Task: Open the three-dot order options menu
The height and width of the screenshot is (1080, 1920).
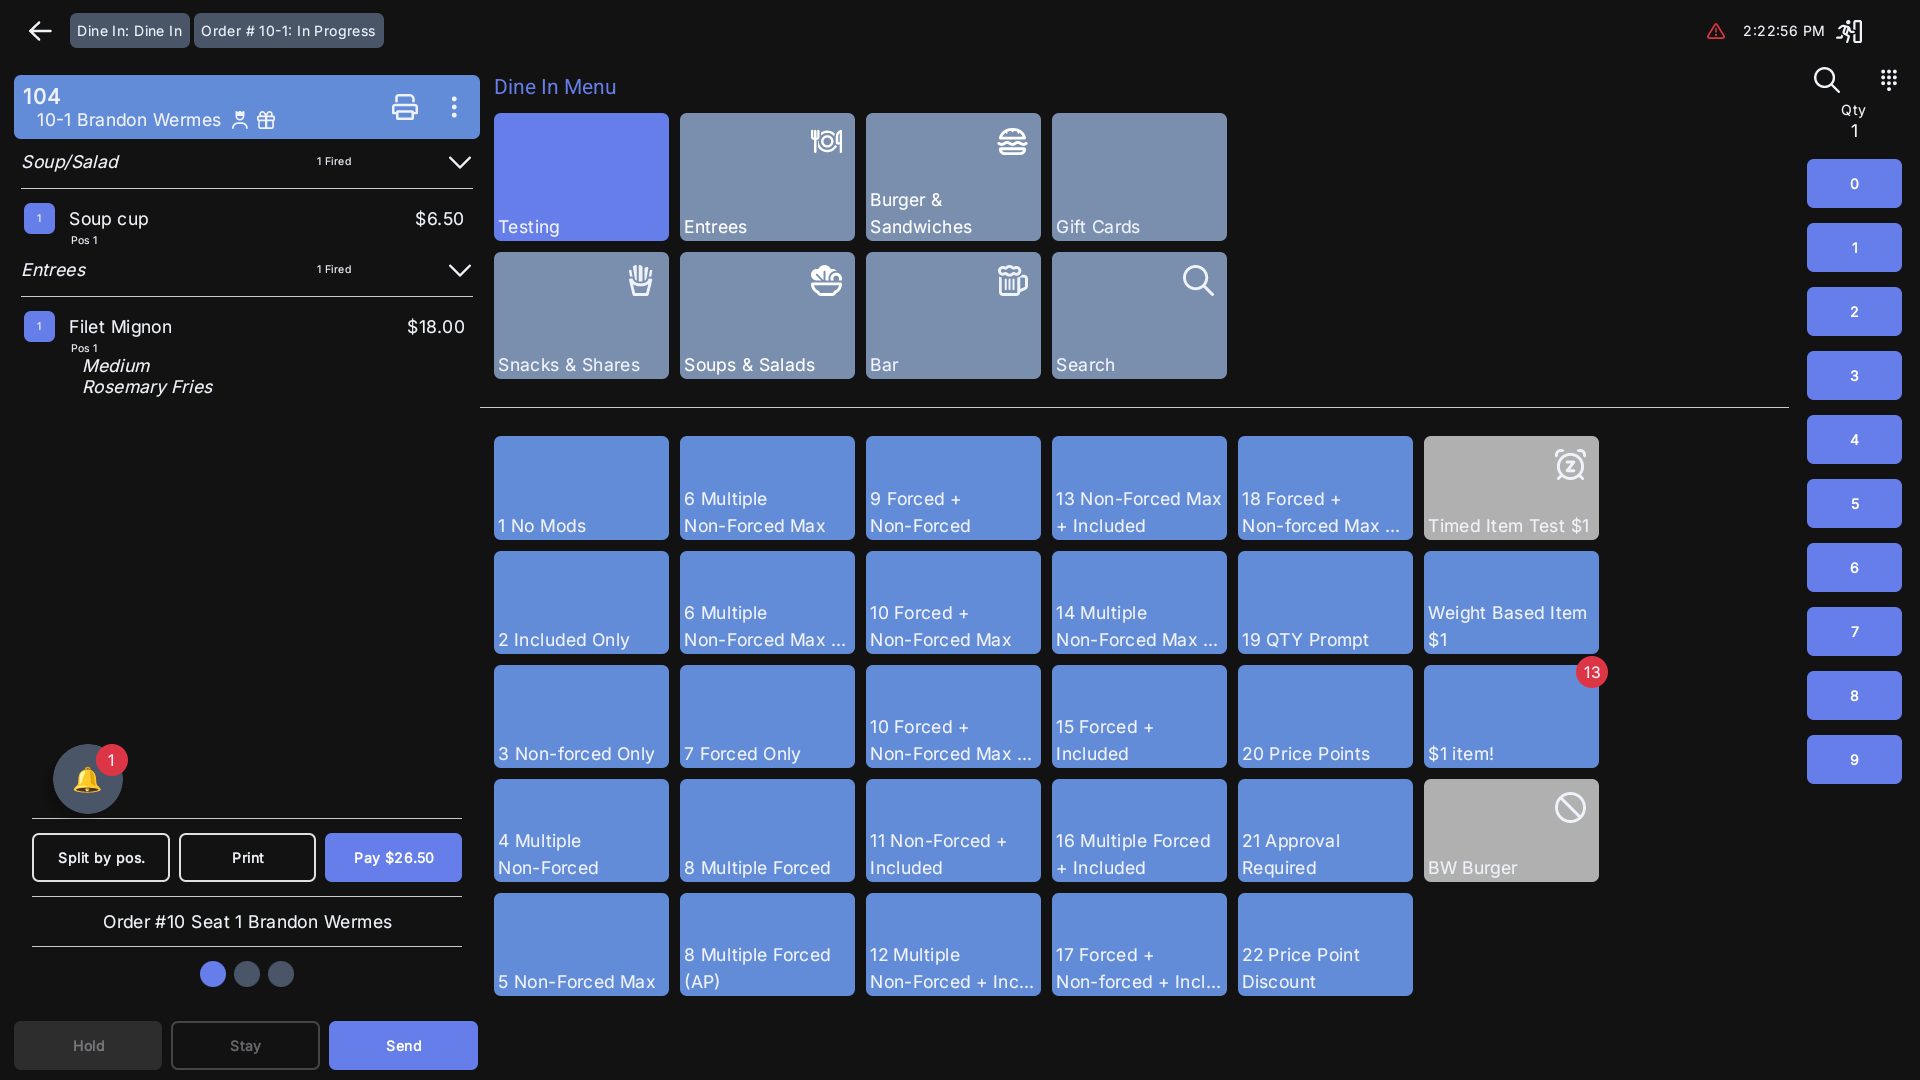Action: [x=454, y=107]
